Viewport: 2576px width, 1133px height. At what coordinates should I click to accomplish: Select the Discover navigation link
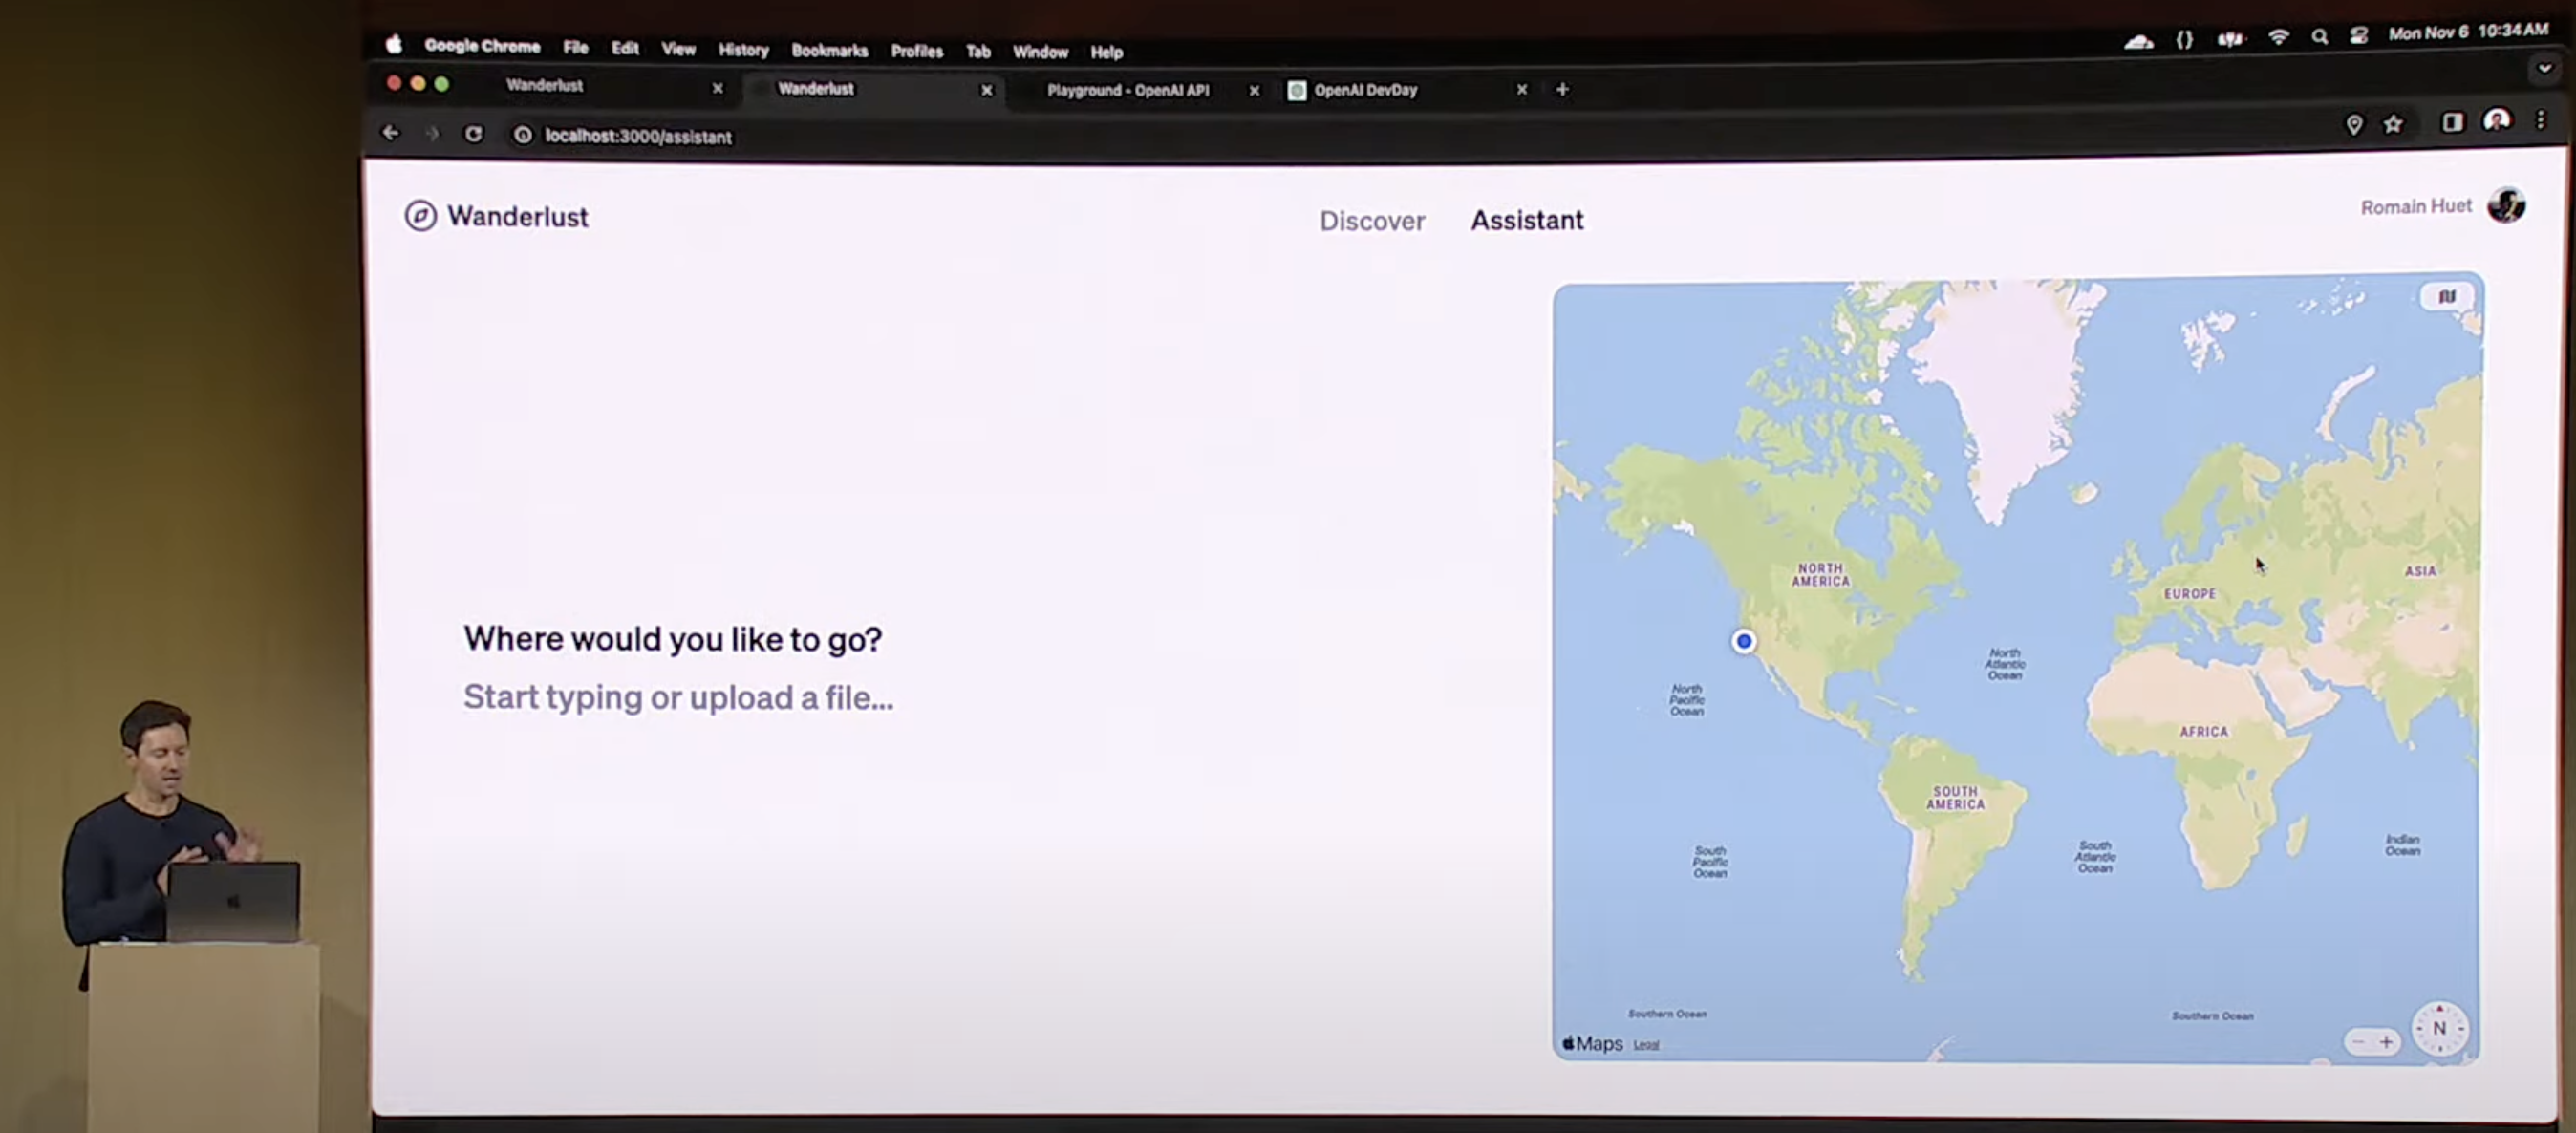tap(1372, 220)
